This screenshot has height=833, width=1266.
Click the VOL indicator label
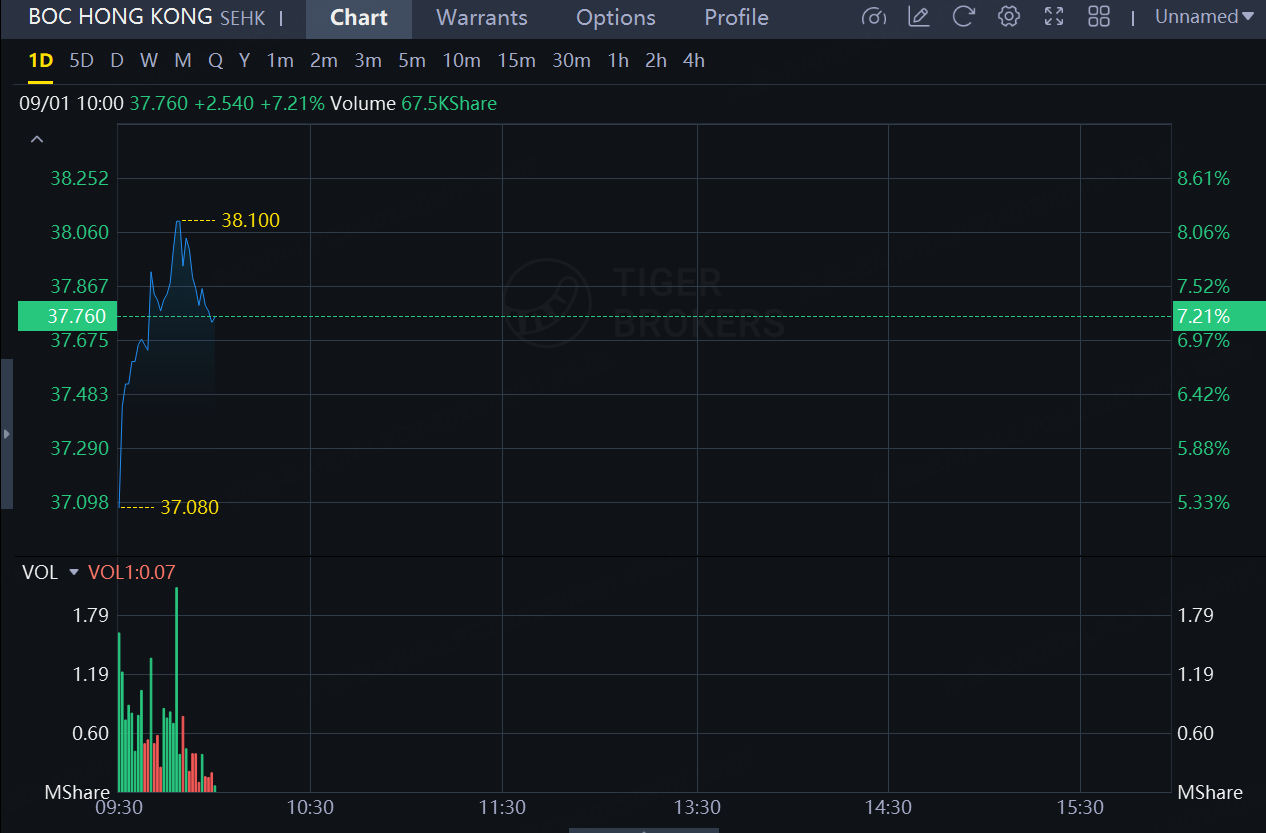(x=40, y=572)
